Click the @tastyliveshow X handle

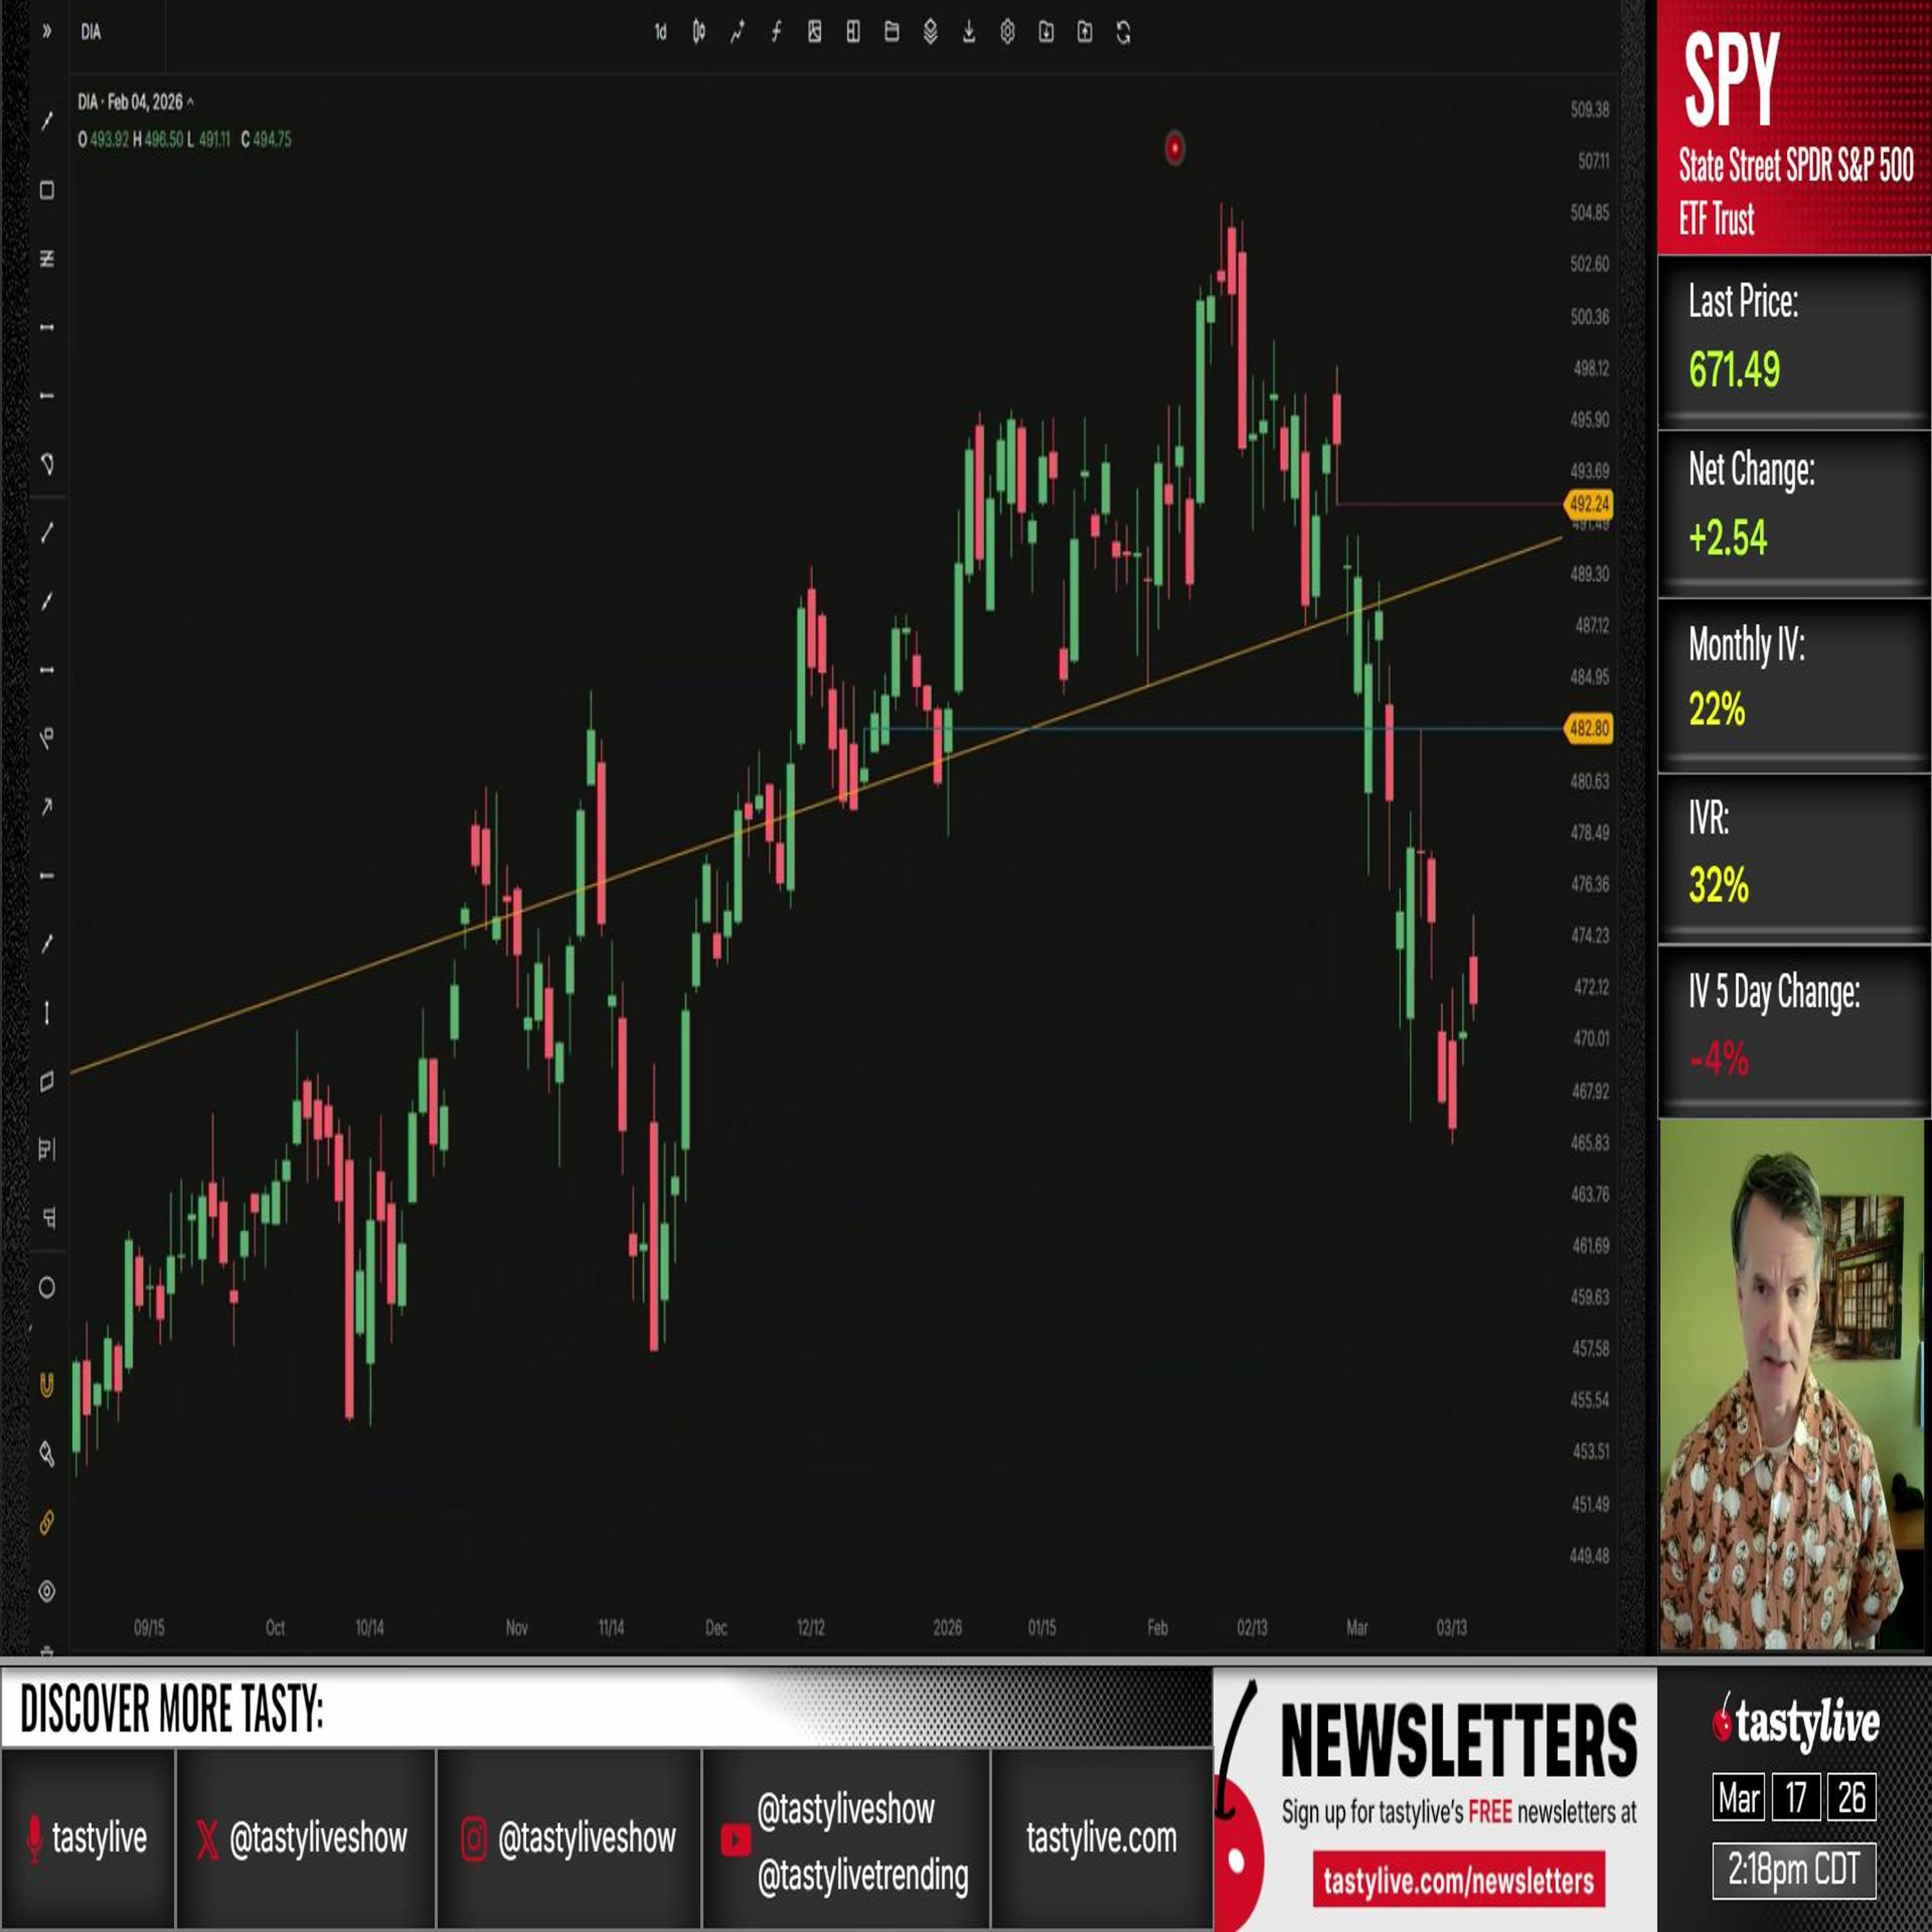[x=318, y=1838]
